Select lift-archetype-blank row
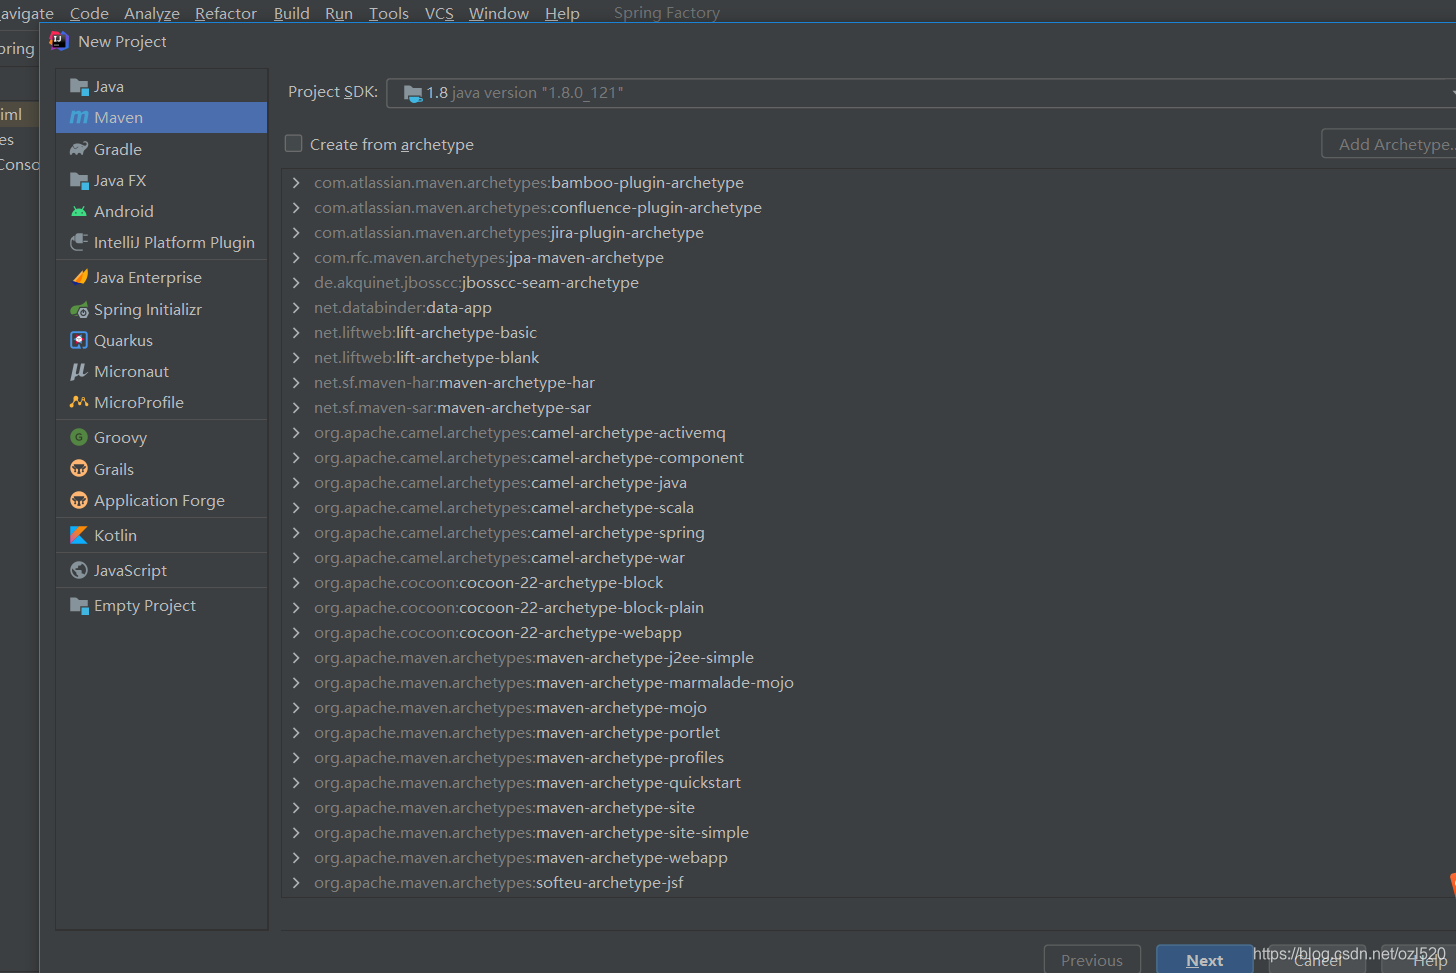Screen dimensions: 1456x973 click(868, 358)
